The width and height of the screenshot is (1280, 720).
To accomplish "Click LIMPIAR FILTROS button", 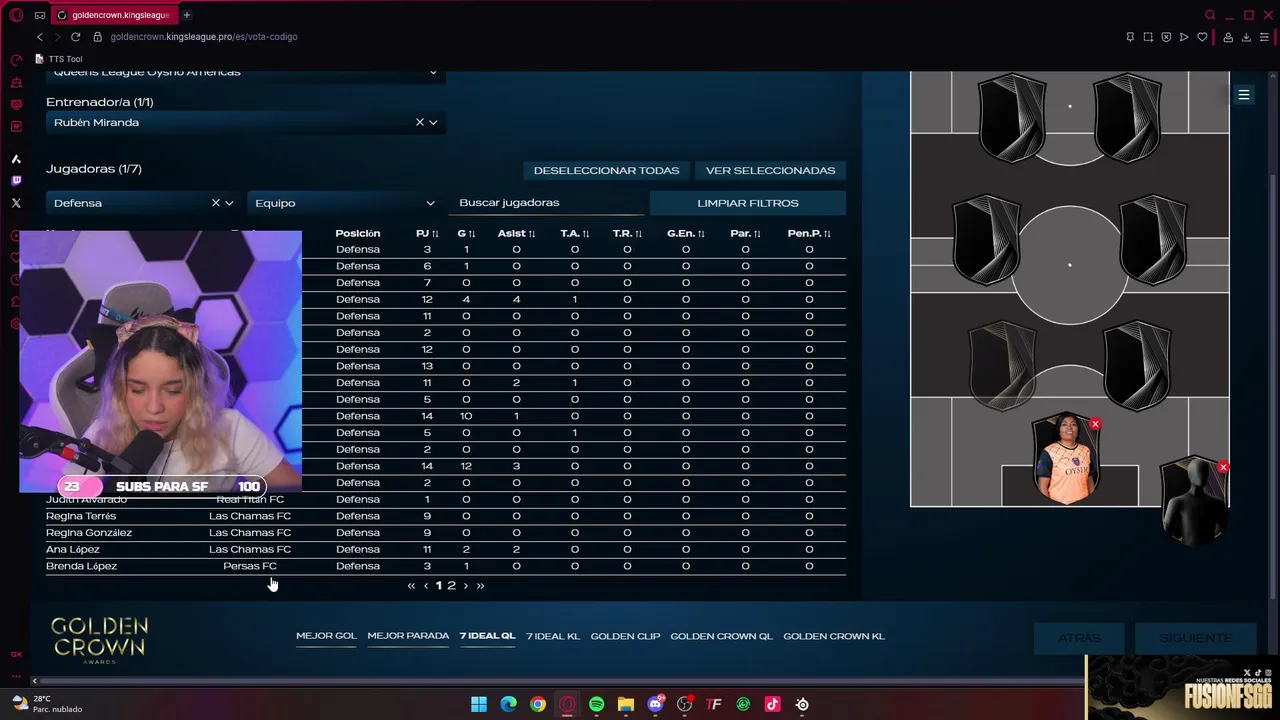I will point(748,203).
